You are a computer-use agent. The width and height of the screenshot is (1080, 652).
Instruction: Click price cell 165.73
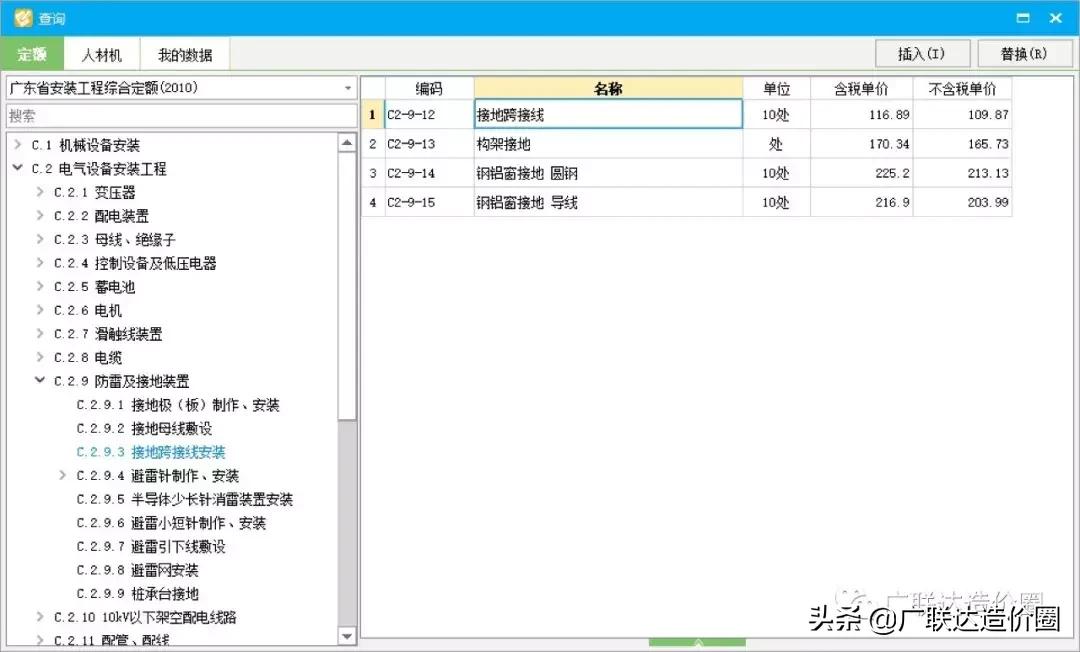click(x=962, y=144)
